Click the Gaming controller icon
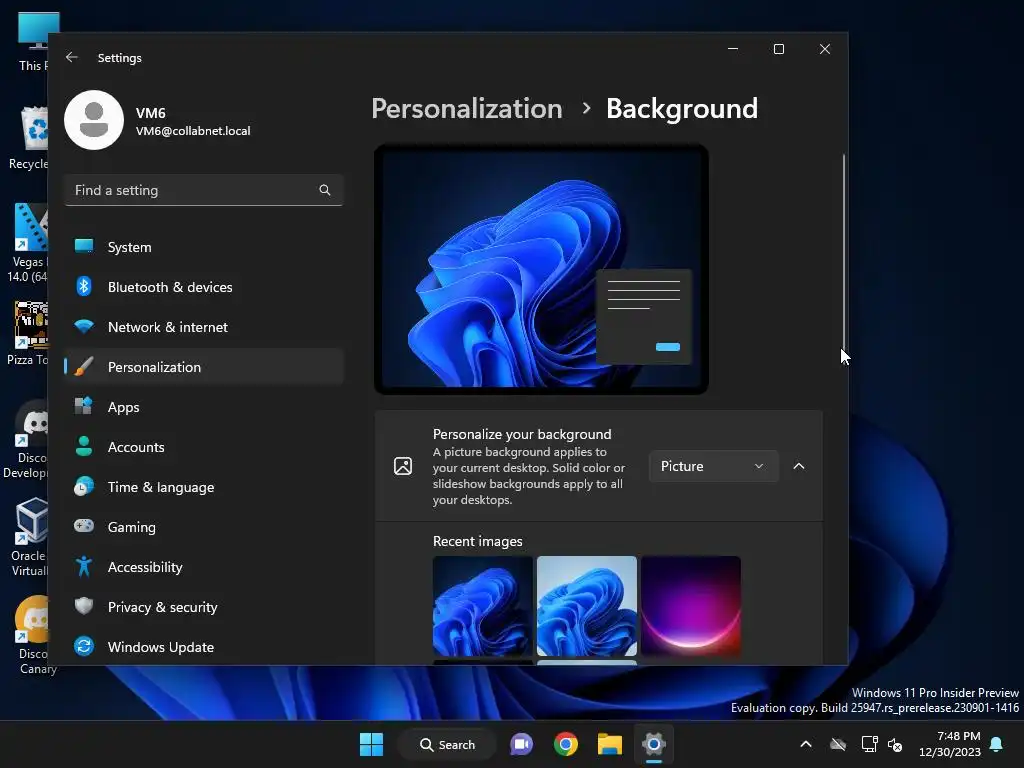 84,526
